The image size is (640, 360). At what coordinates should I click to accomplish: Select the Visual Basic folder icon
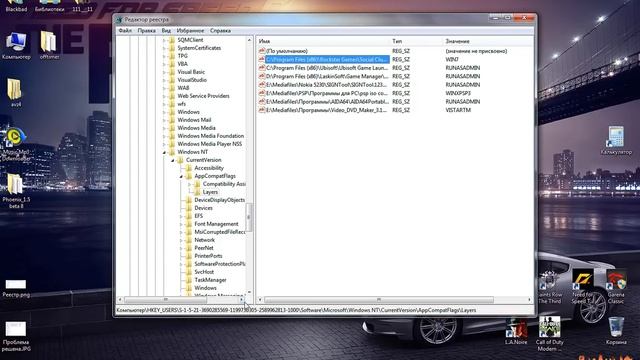pyautogui.click(x=172, y=72)
